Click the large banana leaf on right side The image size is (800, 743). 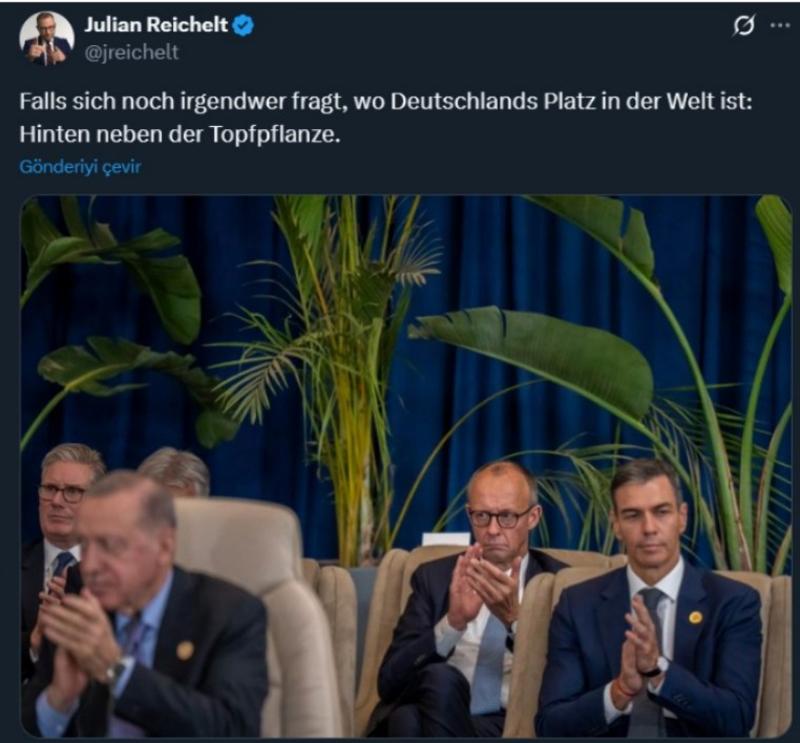click(531, 357)
